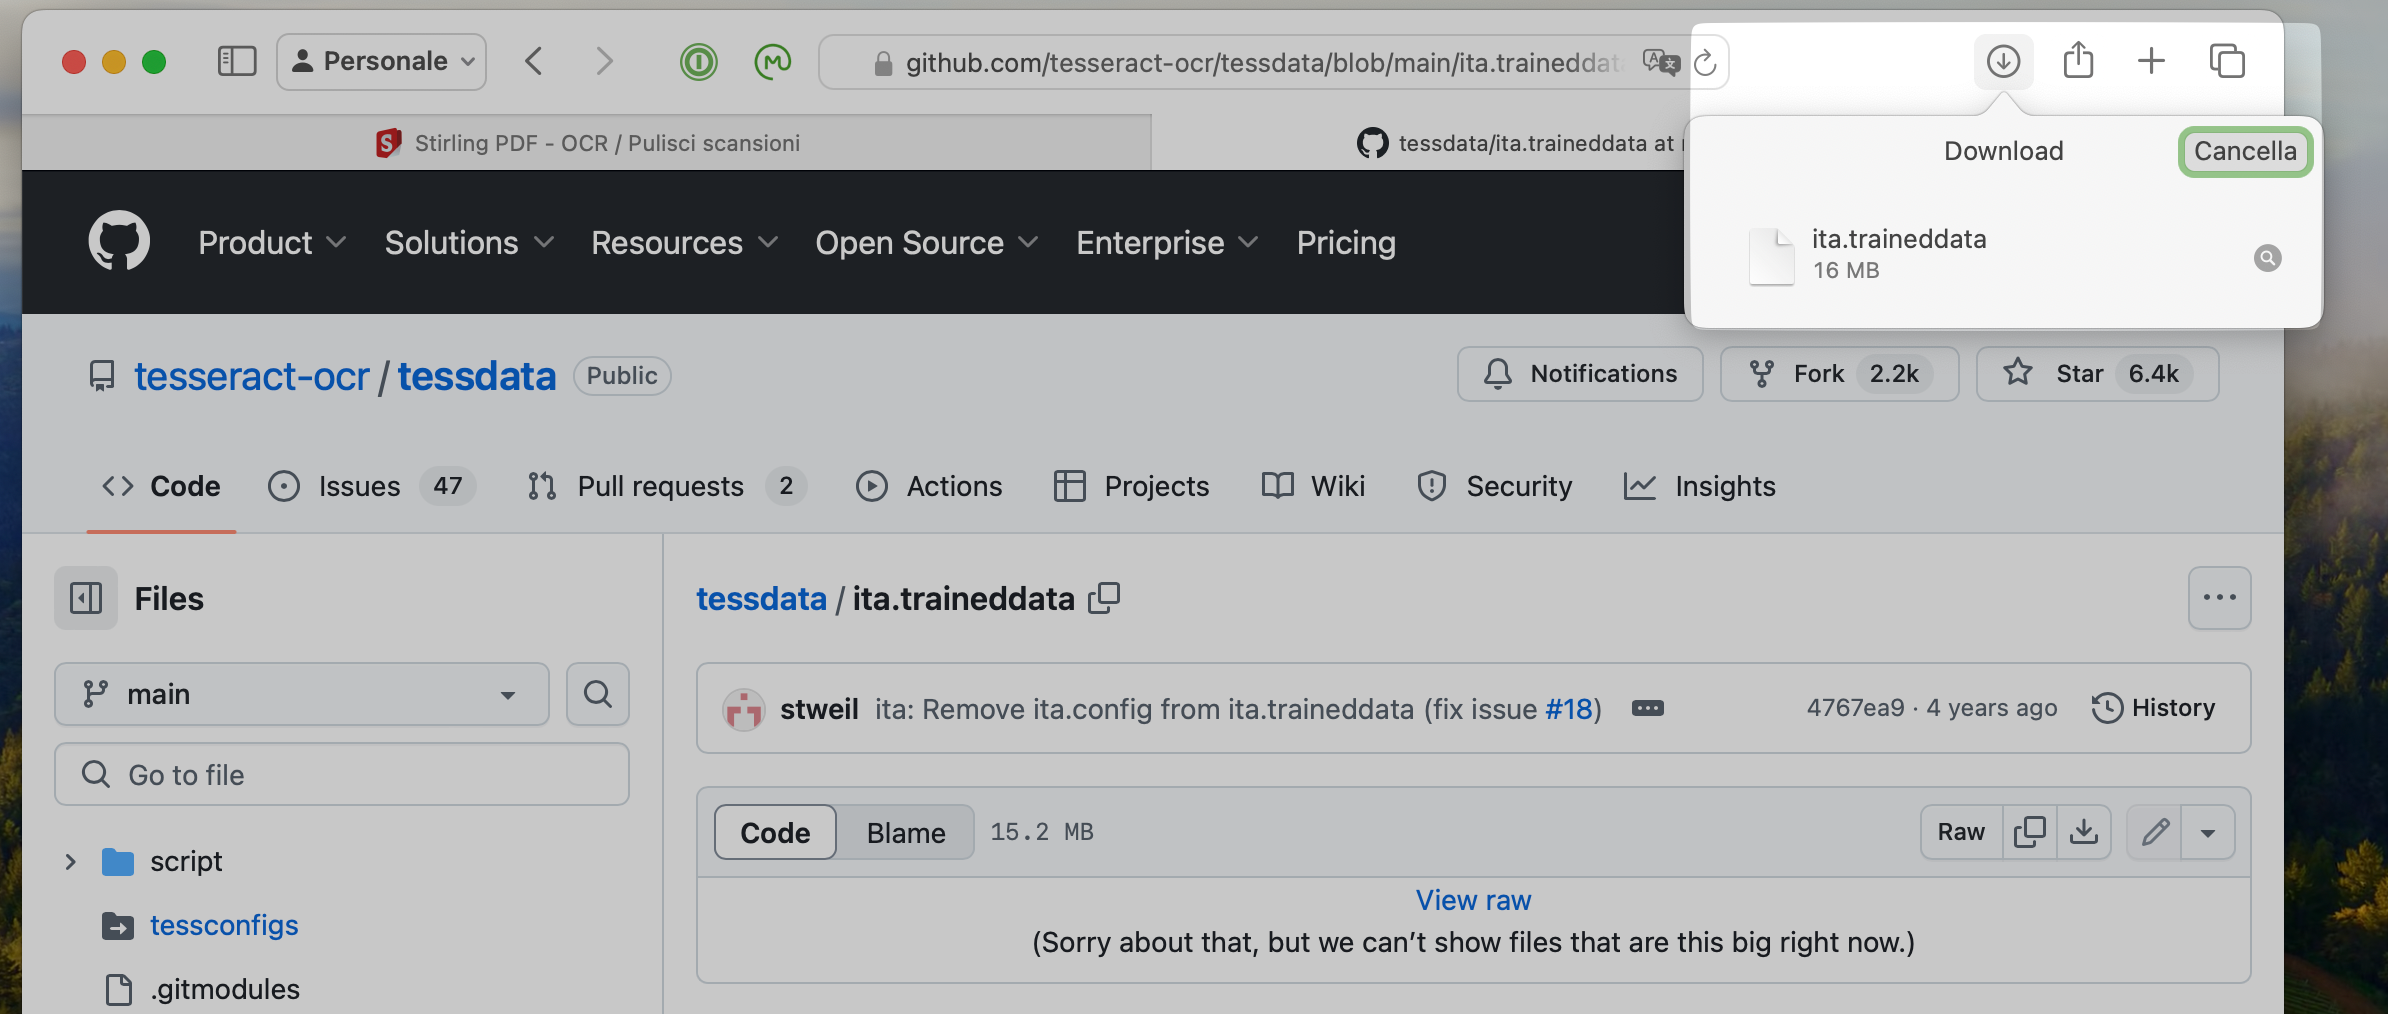
Task: Toggle the Safari downloads button
Action: click(2003, 62)
